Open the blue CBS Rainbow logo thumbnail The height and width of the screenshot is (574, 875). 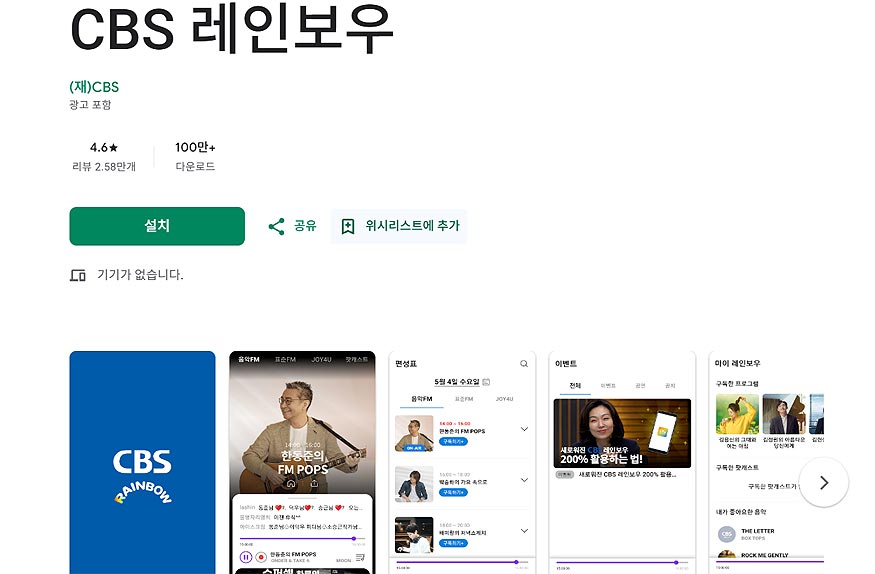(x=142, y=462)
